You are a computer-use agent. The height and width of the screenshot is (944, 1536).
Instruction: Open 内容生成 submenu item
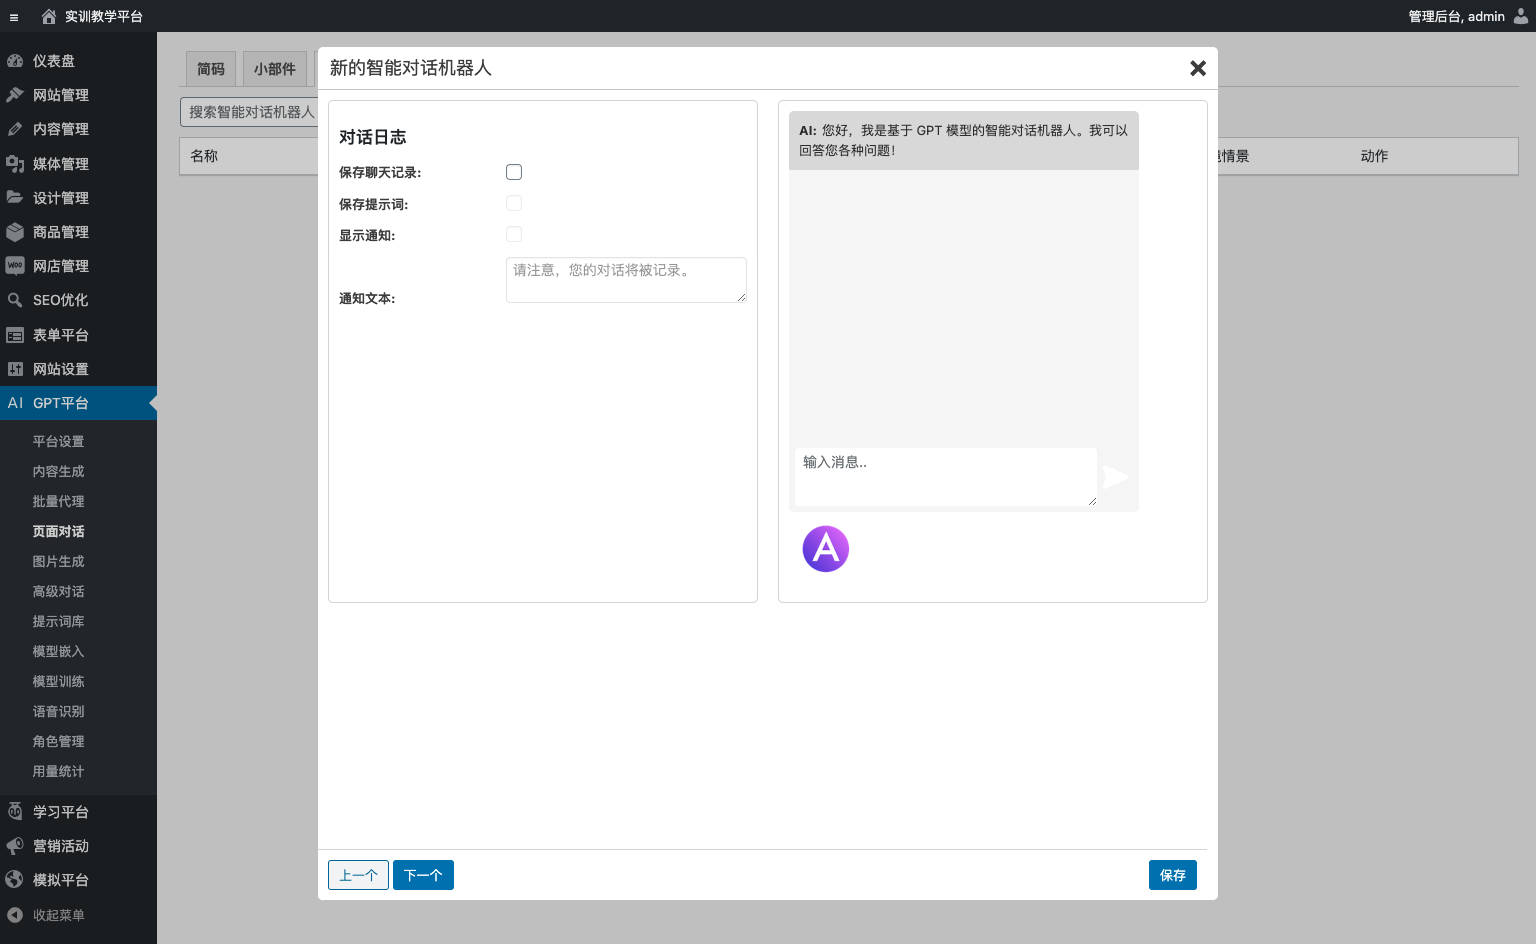[58, 471]
